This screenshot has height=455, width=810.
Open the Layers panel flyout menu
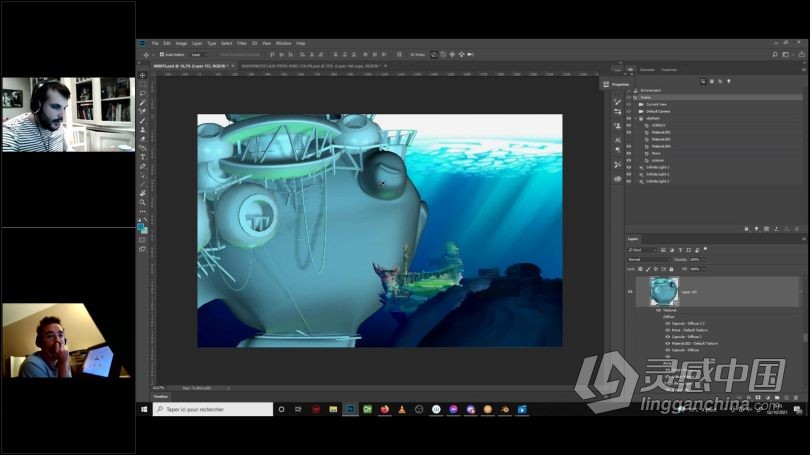click(x=804, y=239)
